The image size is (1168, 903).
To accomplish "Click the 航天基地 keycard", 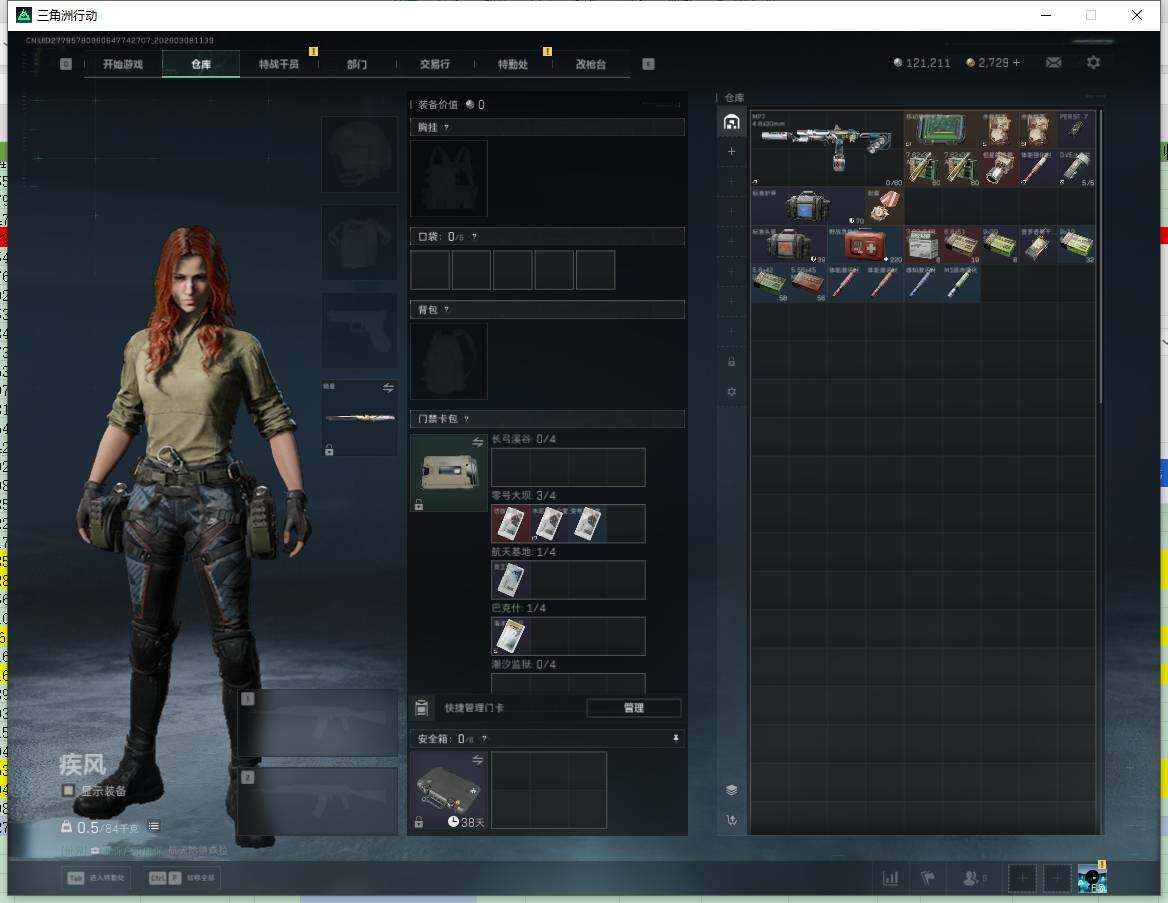I will [x=511, y=580].
